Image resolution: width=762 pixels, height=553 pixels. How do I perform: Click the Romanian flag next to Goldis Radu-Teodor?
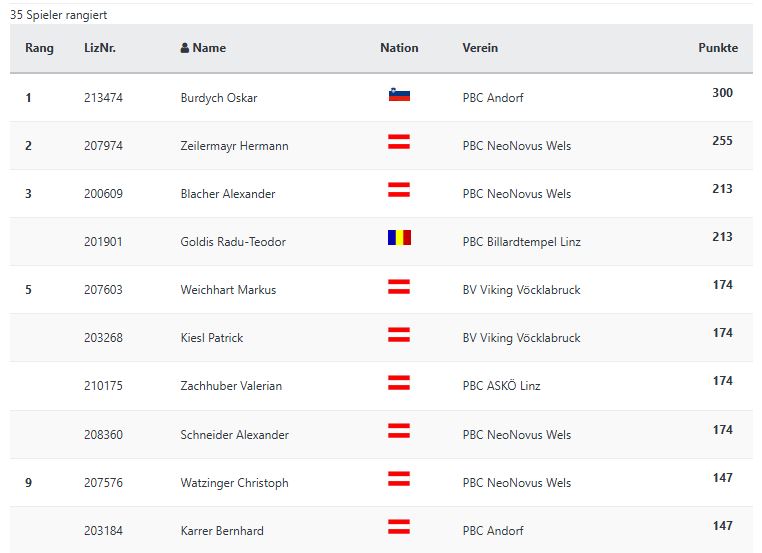399,238
